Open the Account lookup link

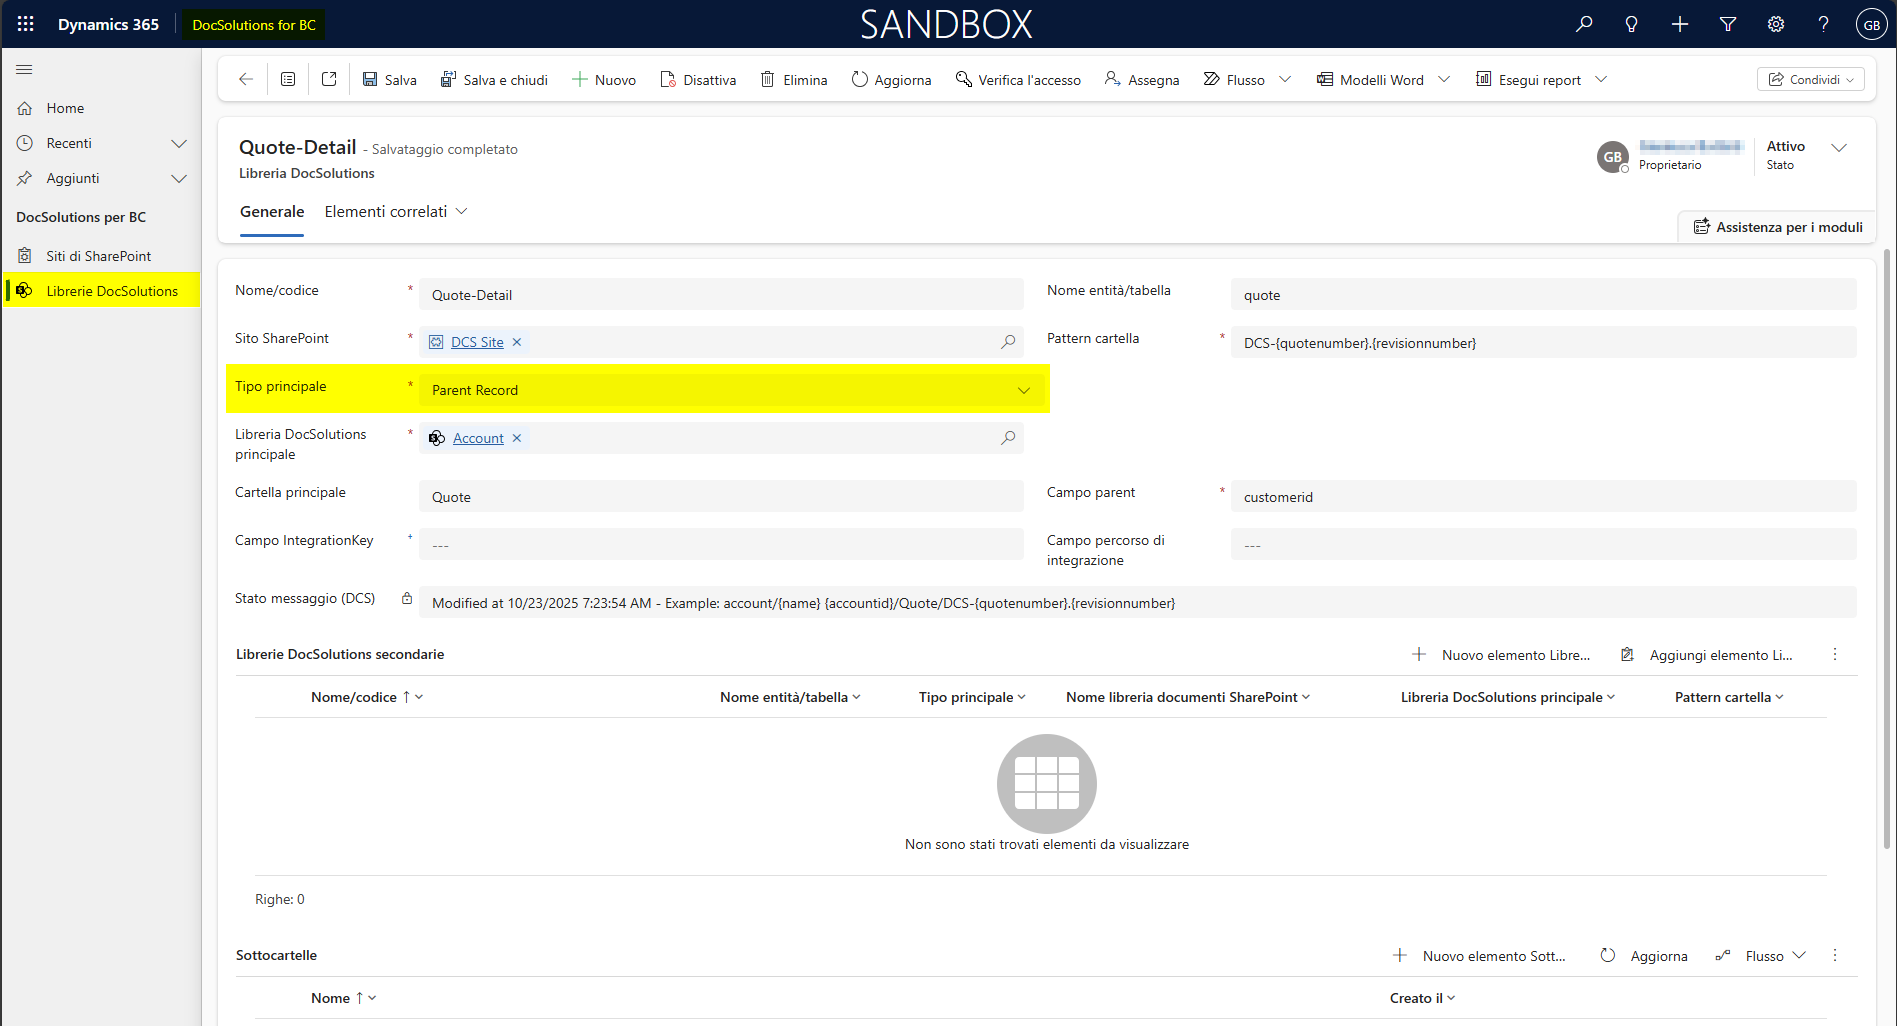point(478,438)
